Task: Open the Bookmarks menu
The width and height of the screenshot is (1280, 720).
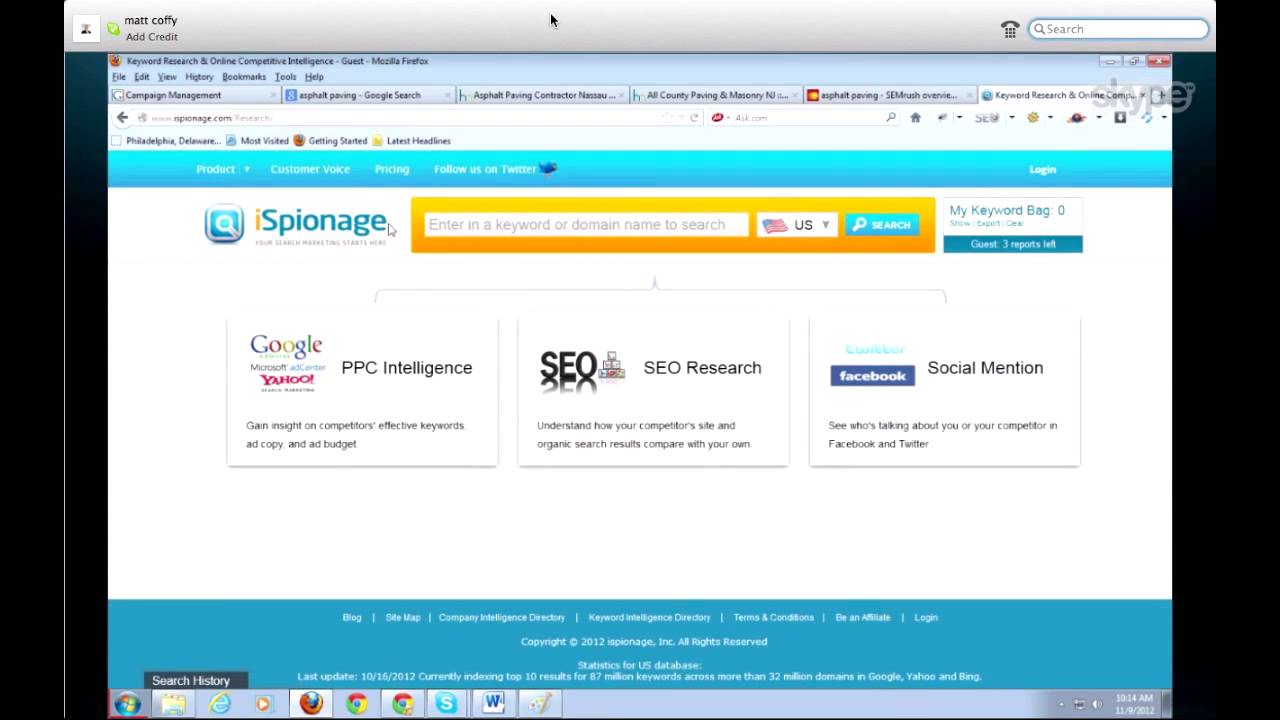Action: pyautogui.click(x=244, y=77)
